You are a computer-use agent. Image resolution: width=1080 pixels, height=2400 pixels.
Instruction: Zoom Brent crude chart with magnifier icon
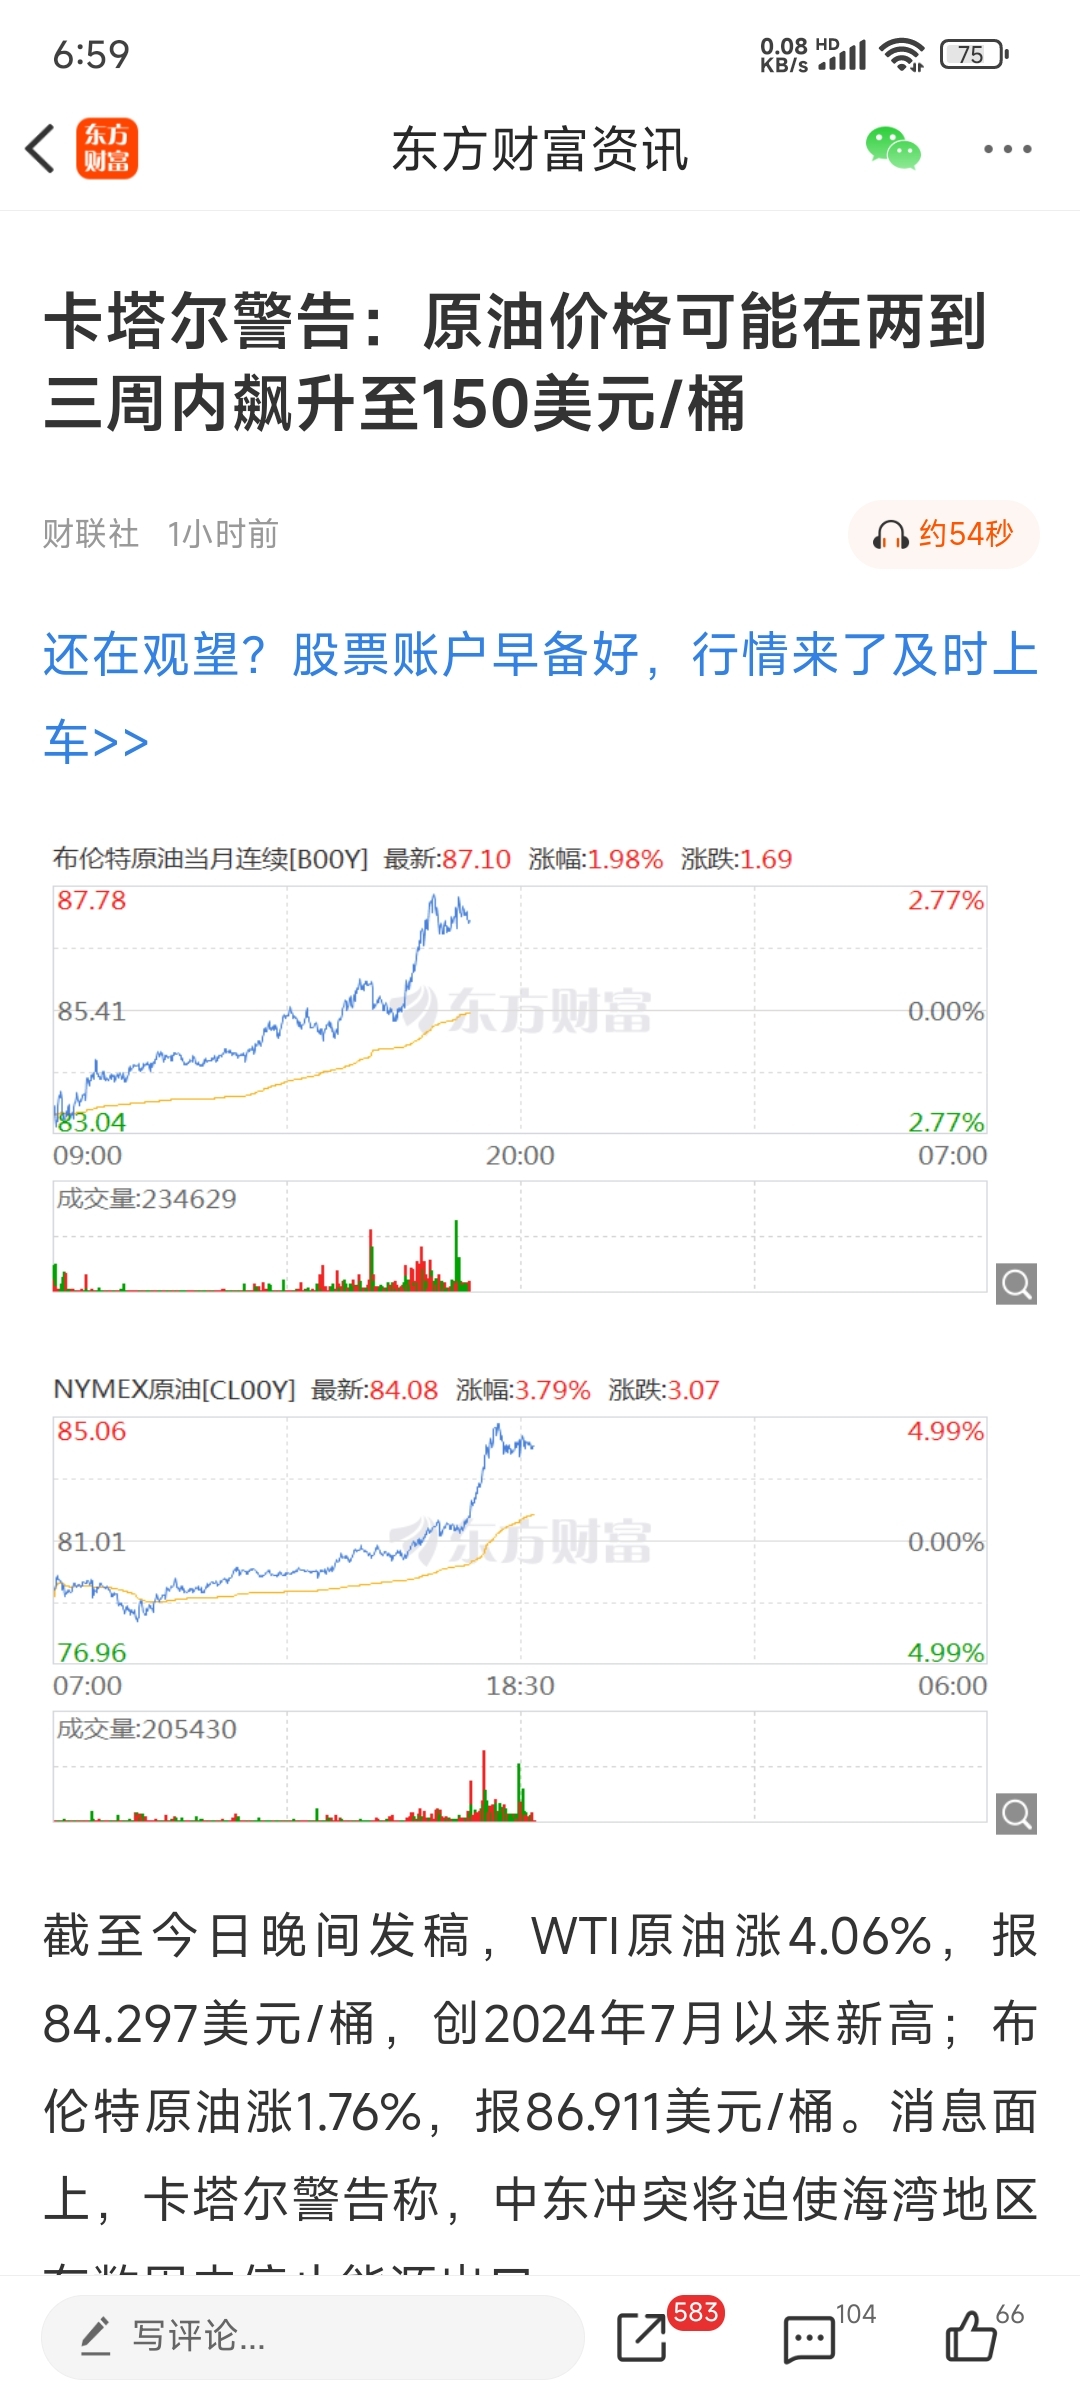click(1016, 1283)
